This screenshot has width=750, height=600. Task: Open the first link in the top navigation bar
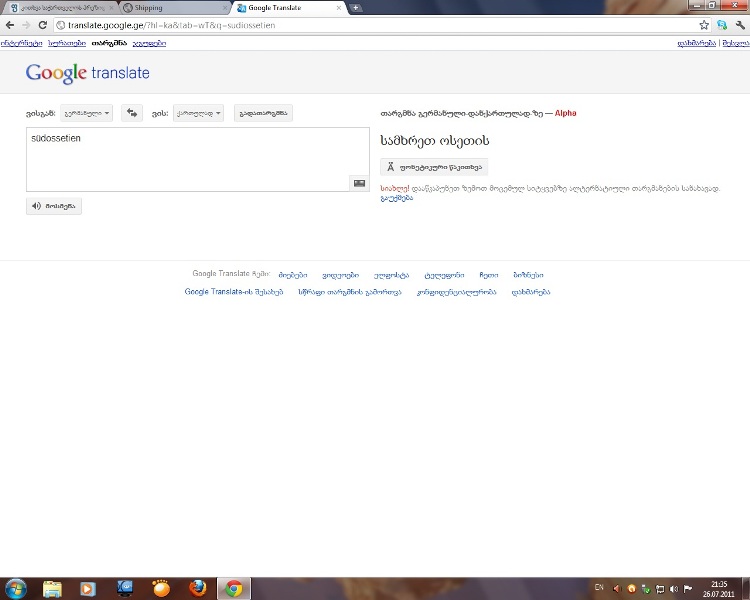point(22,43)
